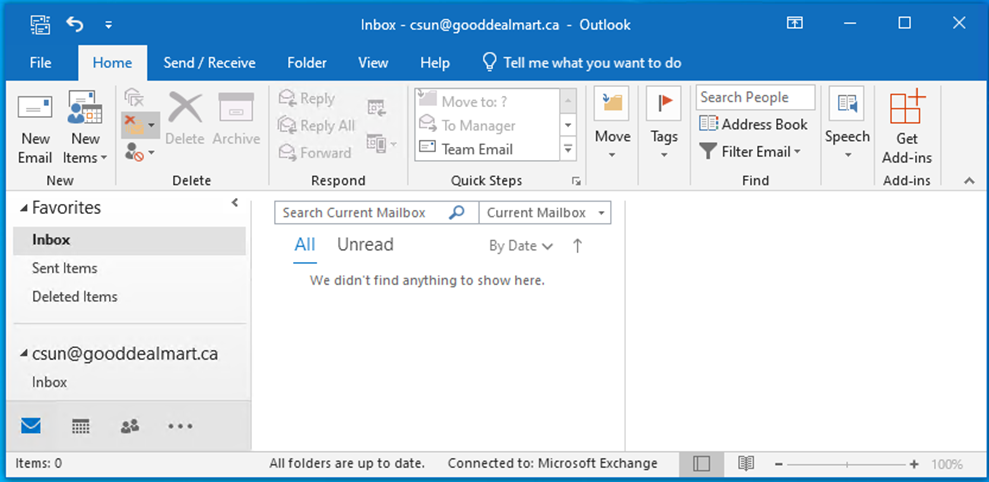Click the Ignore conversation icon
The image size is (989, 482).
tap(134, 98)
